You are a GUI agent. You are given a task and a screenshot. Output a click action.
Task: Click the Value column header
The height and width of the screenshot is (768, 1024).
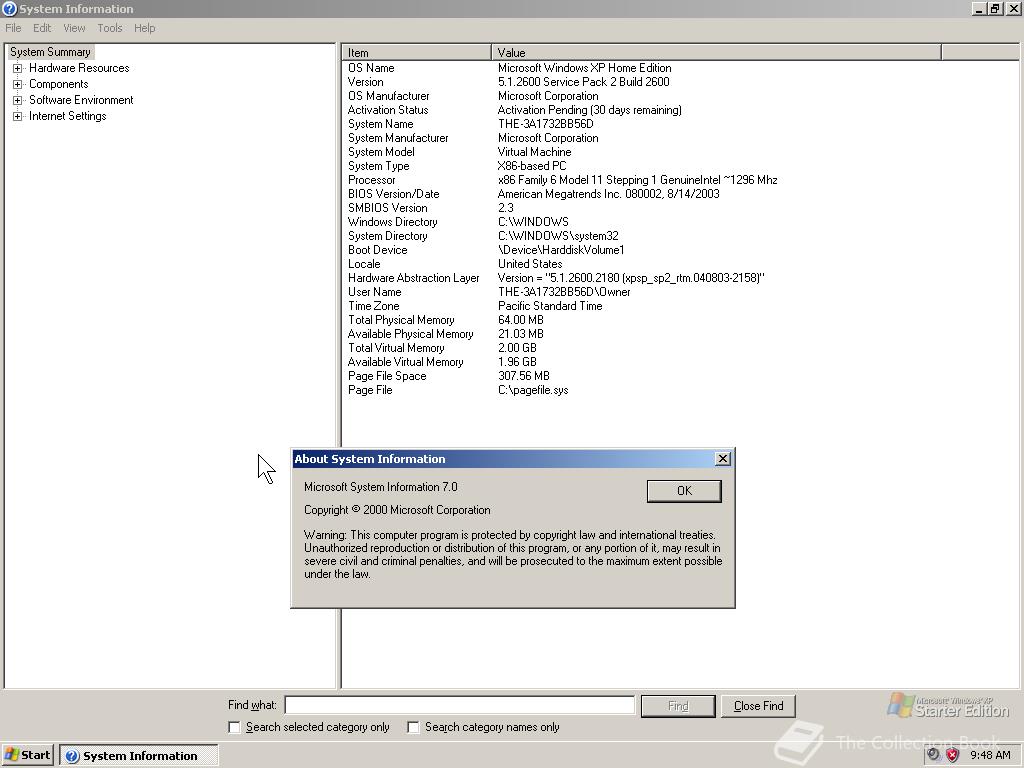point(716,52)
